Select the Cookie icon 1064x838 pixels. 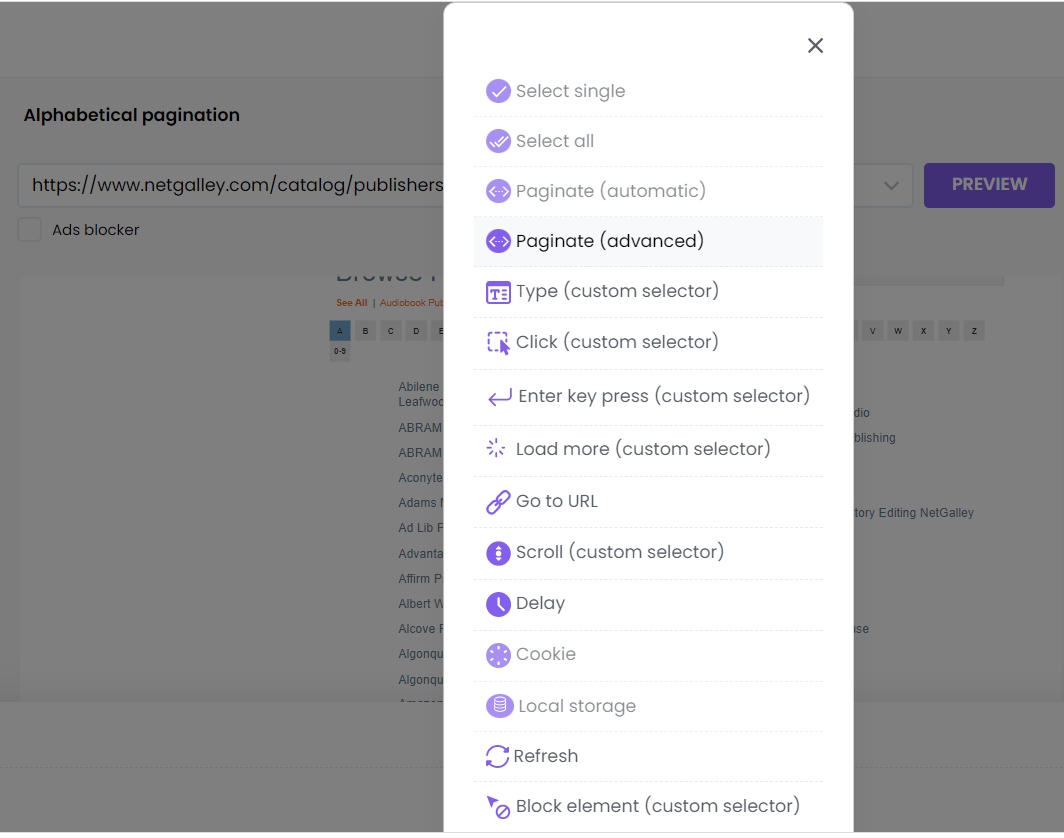click(498, 654)
